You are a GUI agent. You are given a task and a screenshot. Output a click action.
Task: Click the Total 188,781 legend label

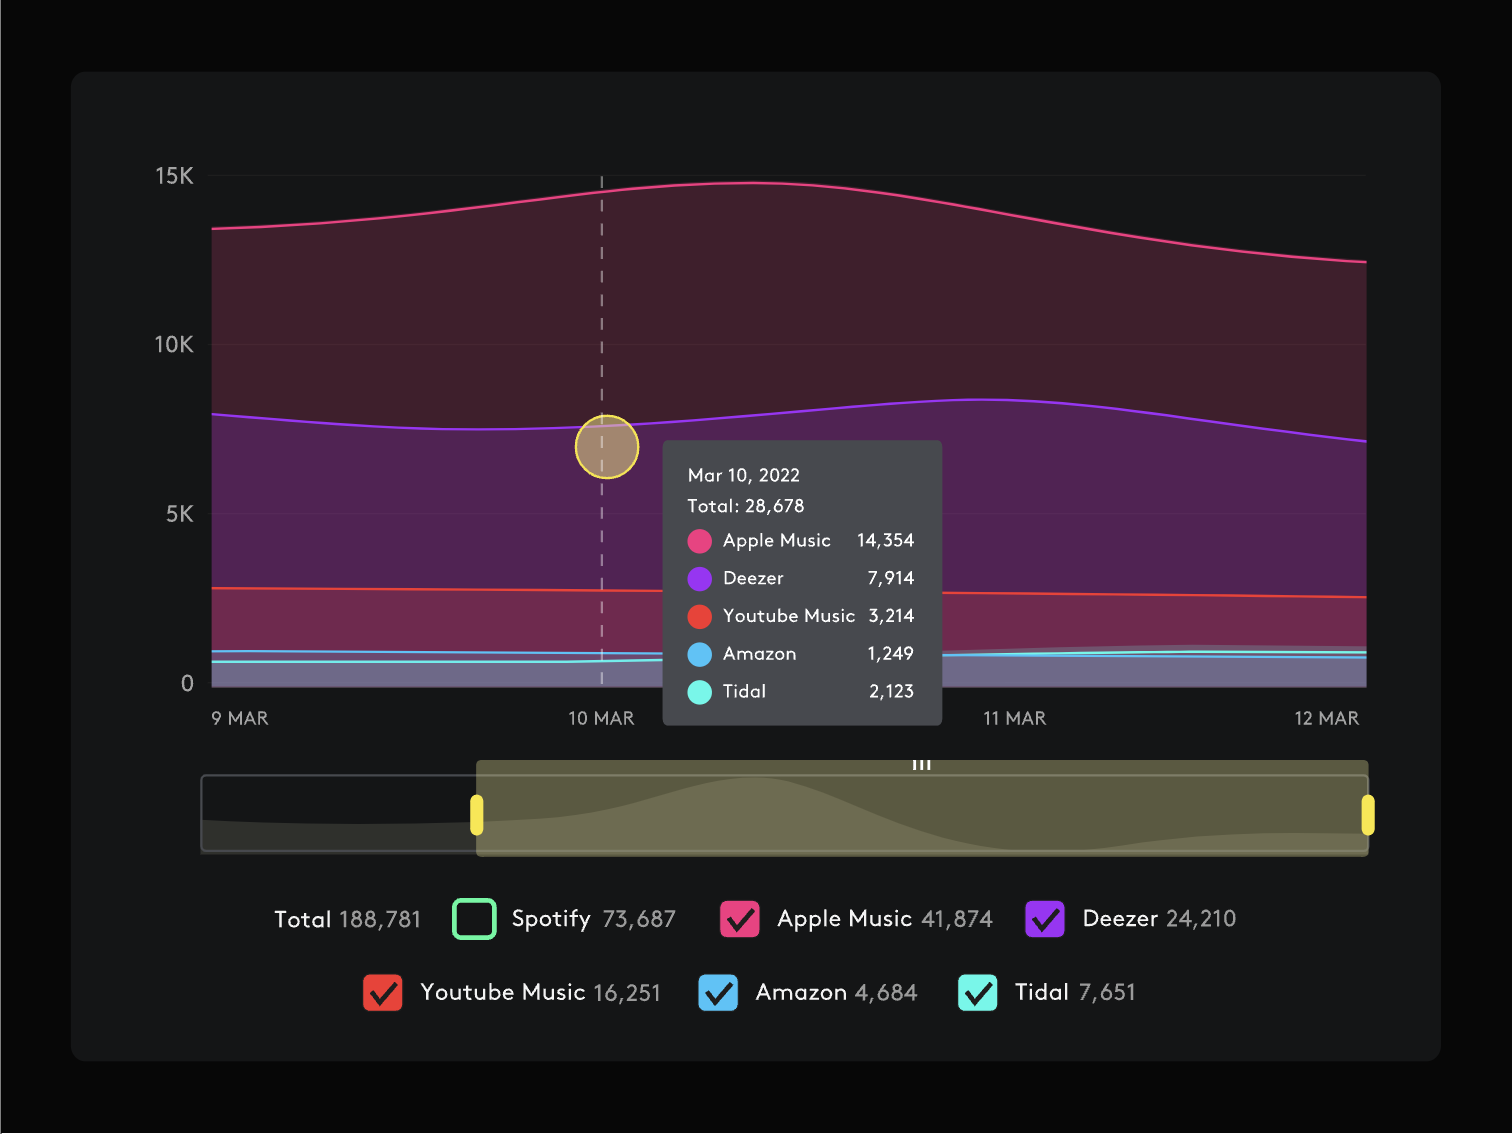point(347,920)
